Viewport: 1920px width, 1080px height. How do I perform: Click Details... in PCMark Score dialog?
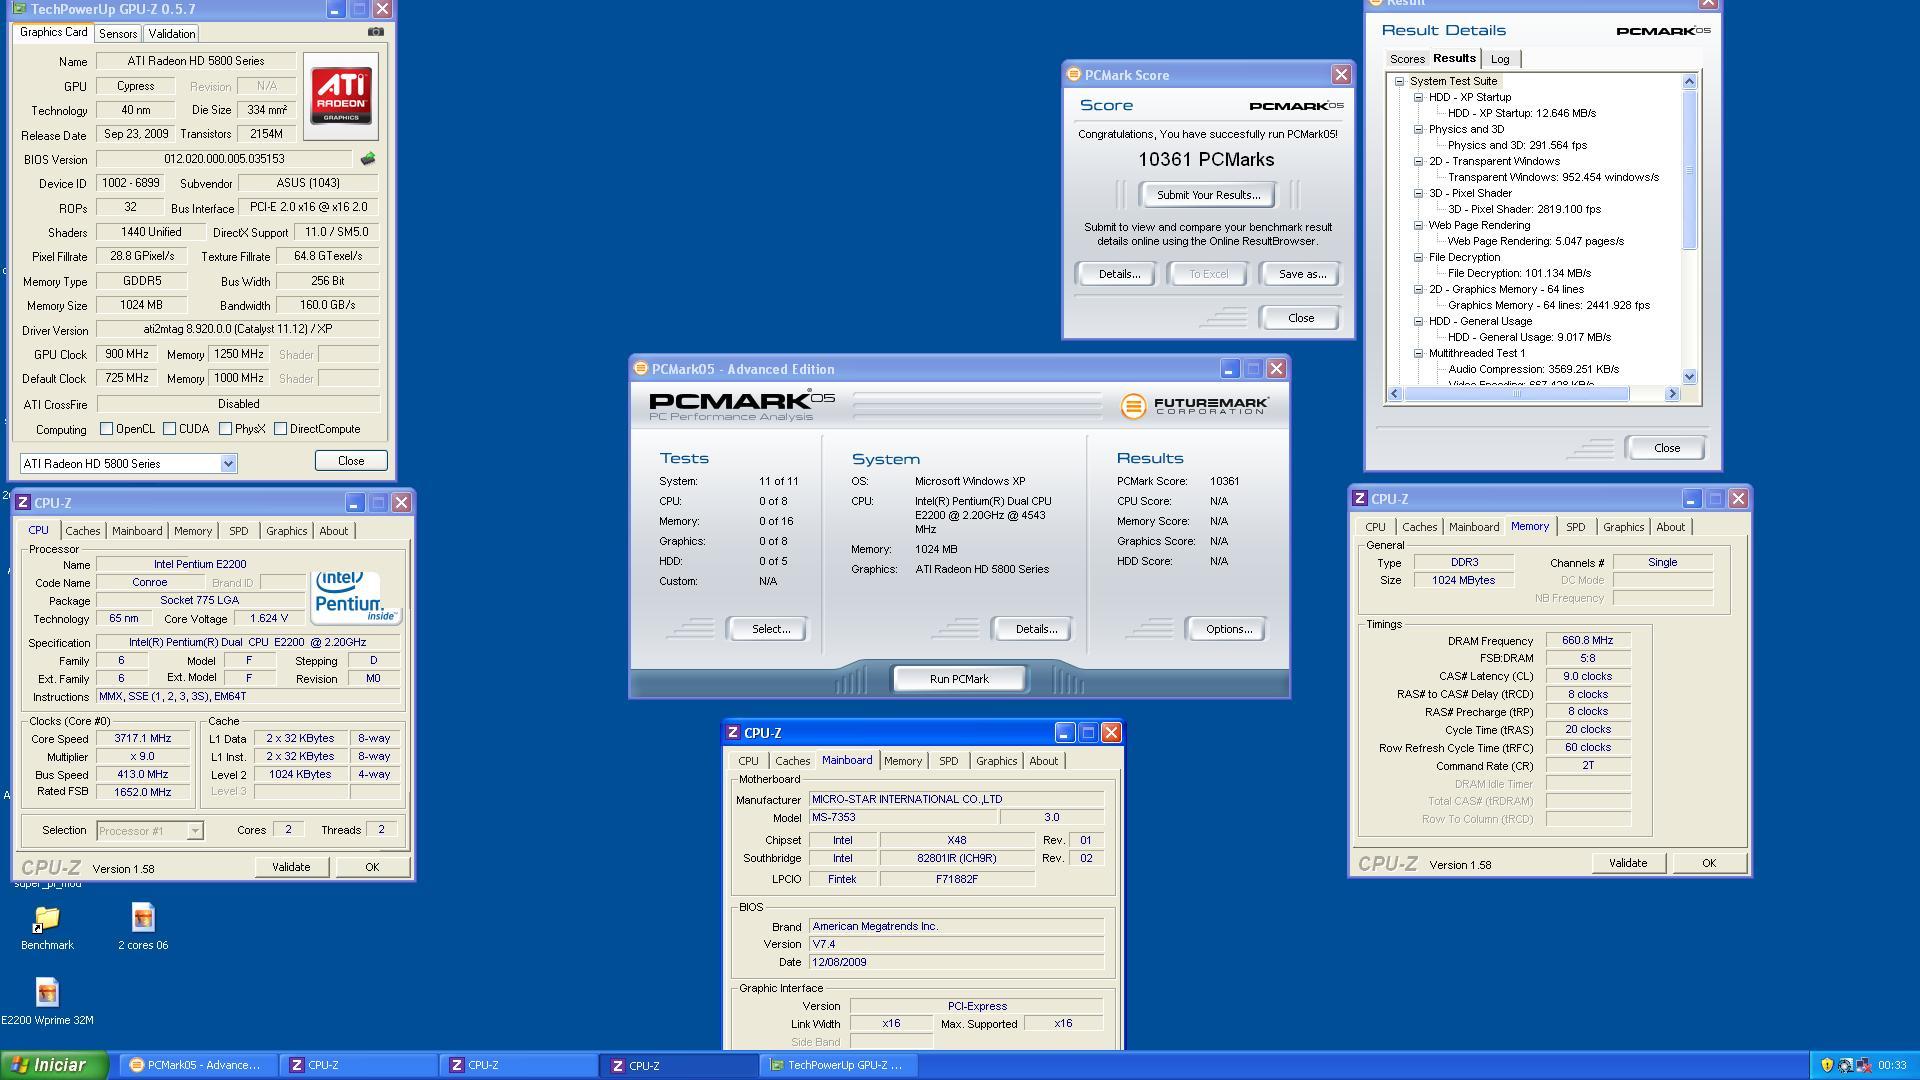[x=1118, y=274]
